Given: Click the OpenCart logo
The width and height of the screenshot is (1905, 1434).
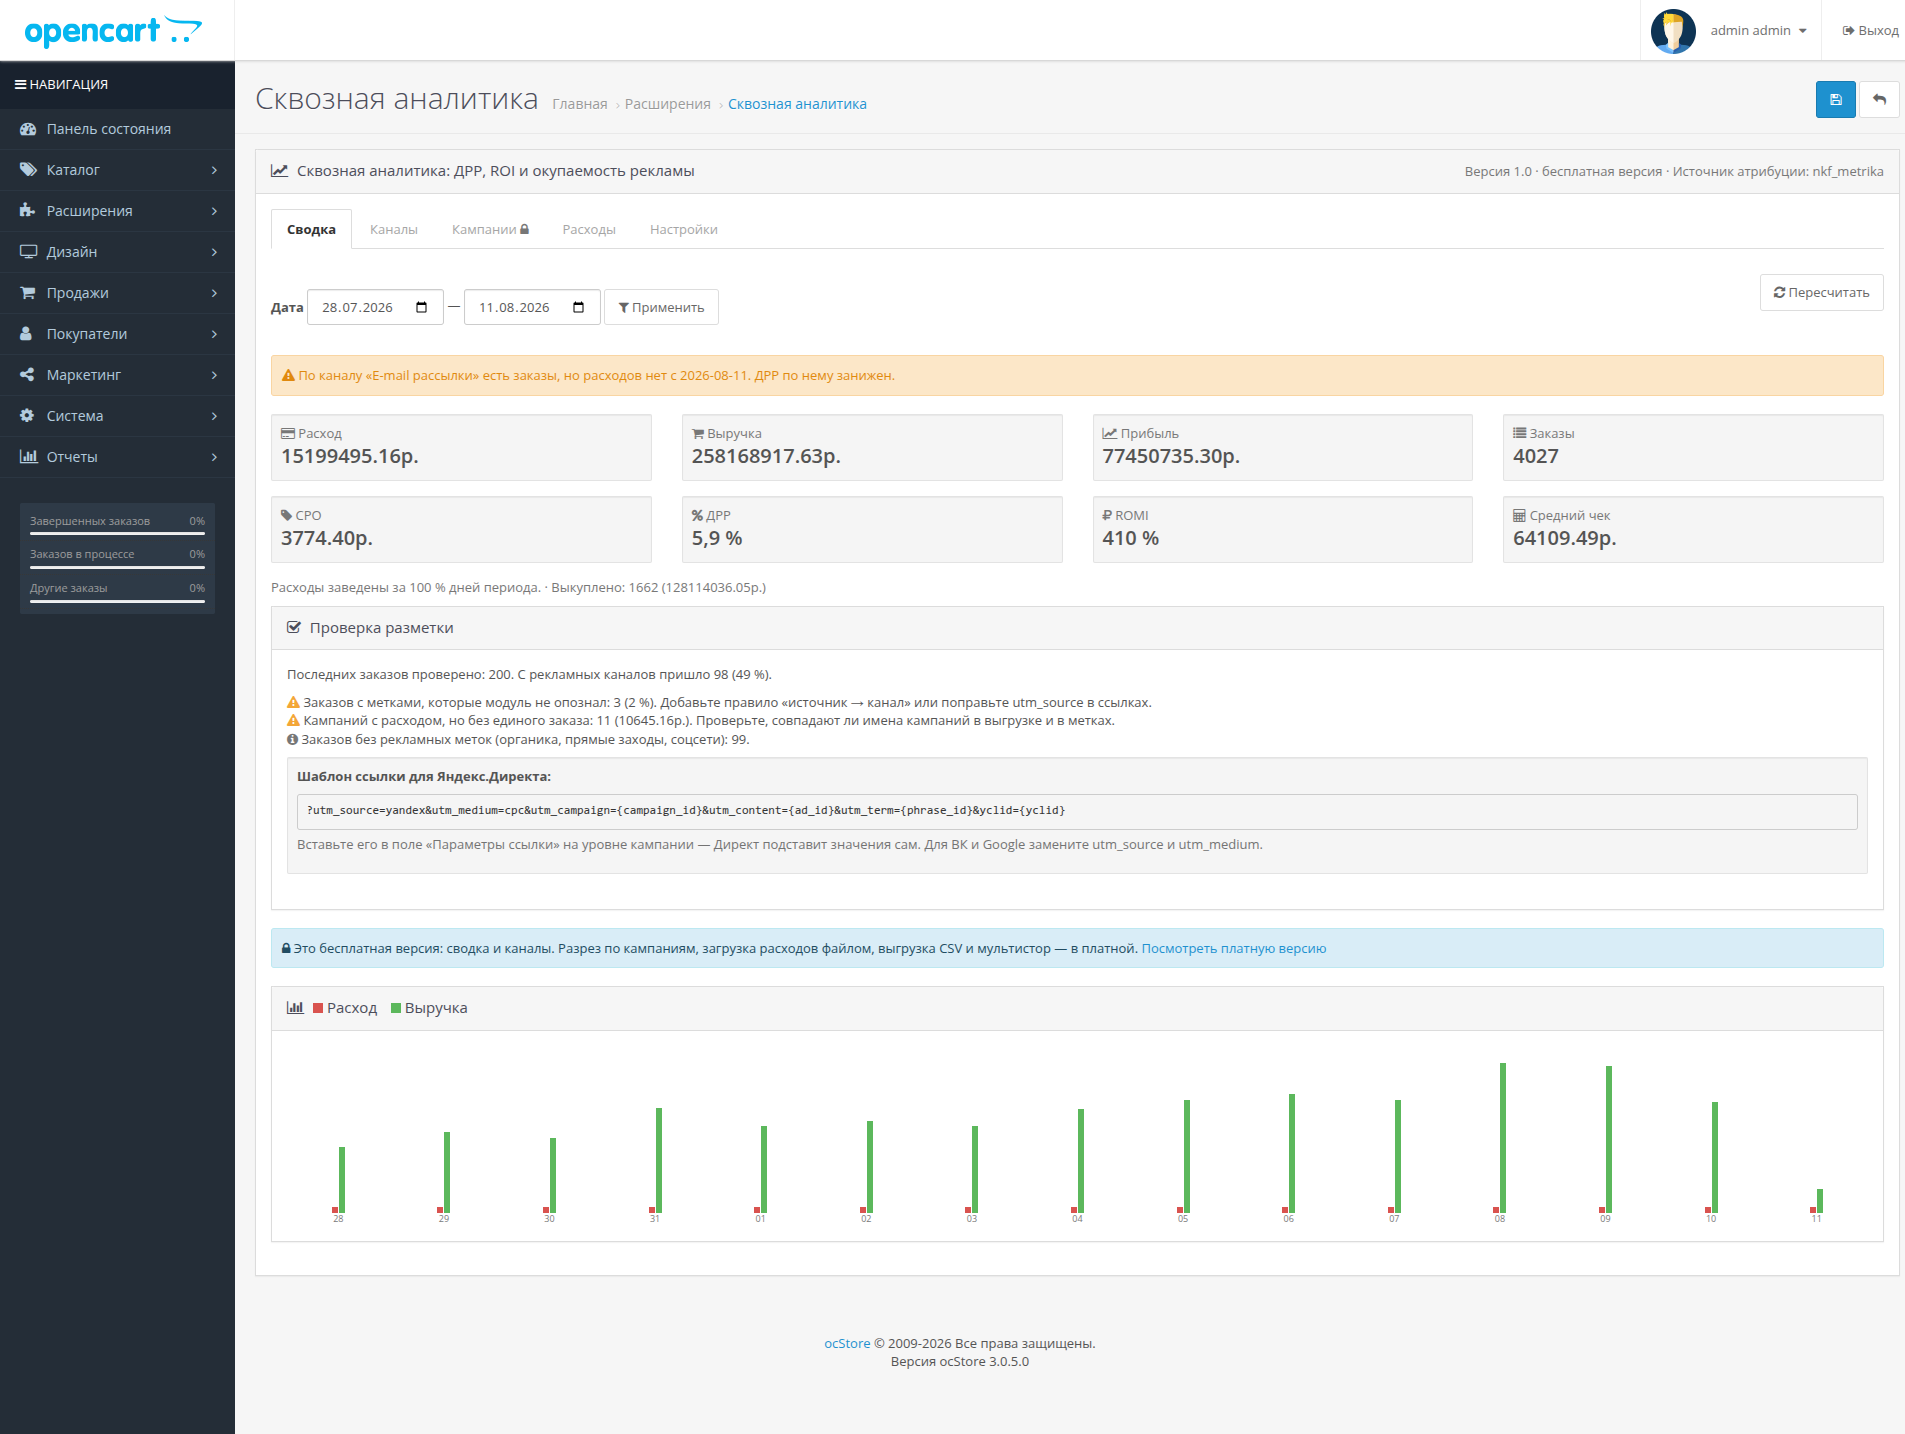Looking at the screenshot, I should (x=113, y=31).
